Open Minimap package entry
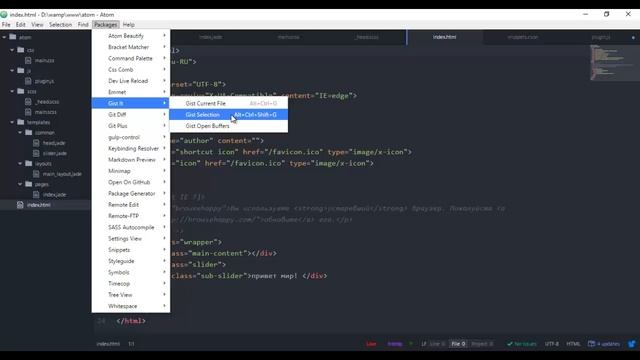The width and height of the screenshot is (640, 360). [x=131, y=171]
